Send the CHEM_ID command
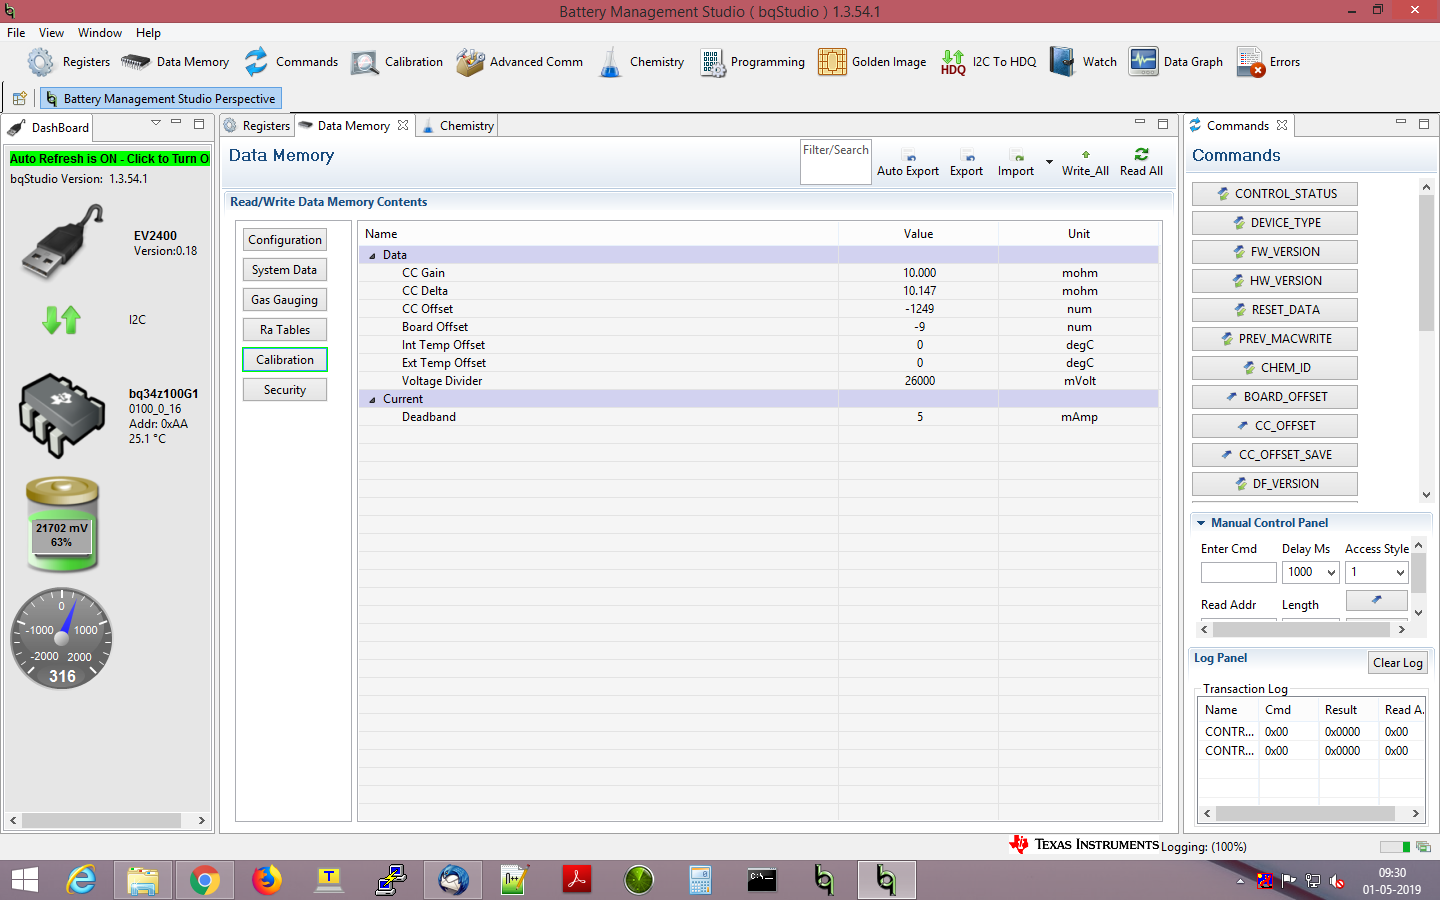This screenshot has height=900, width=1440. click(x=1275, y=368)
